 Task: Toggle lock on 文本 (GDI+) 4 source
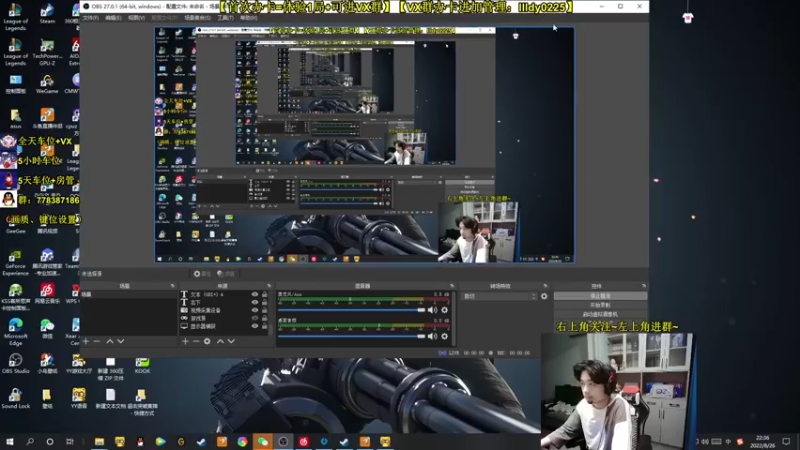tap(264, 294)
